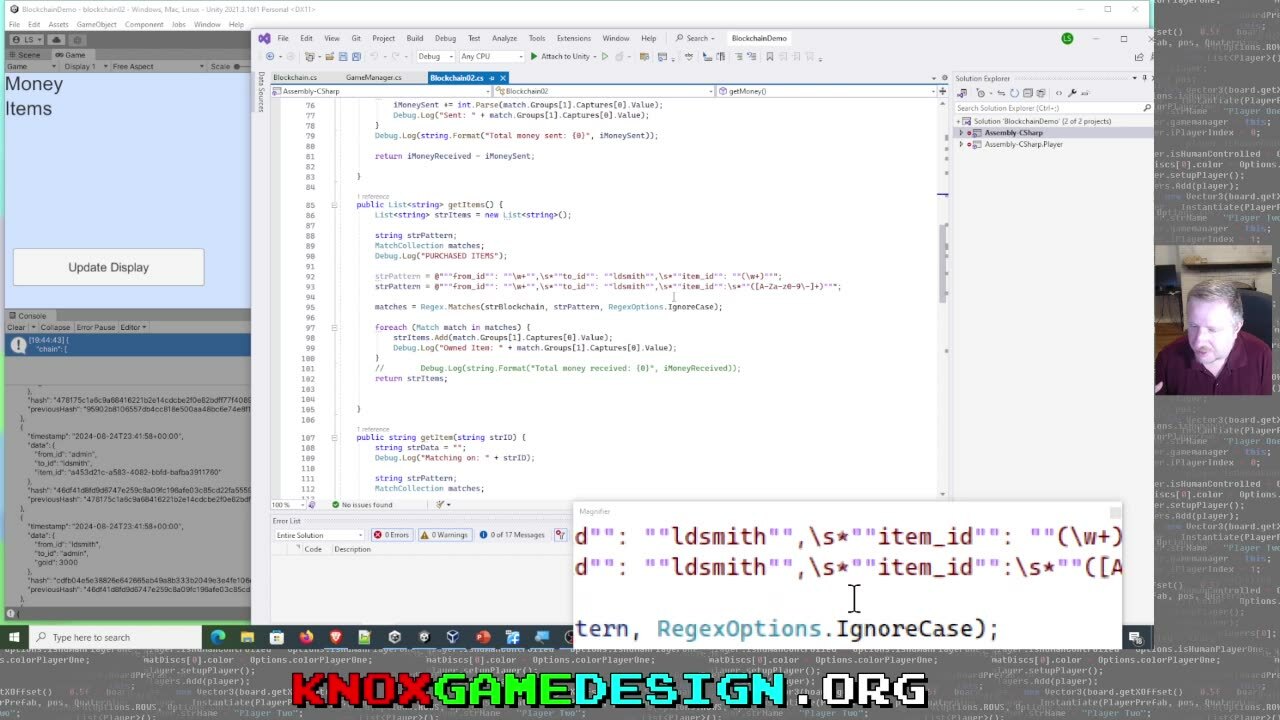The image size is (1280, 720).
Task: Open the Any CPU platform dropdown
Action: click(491, 56)
